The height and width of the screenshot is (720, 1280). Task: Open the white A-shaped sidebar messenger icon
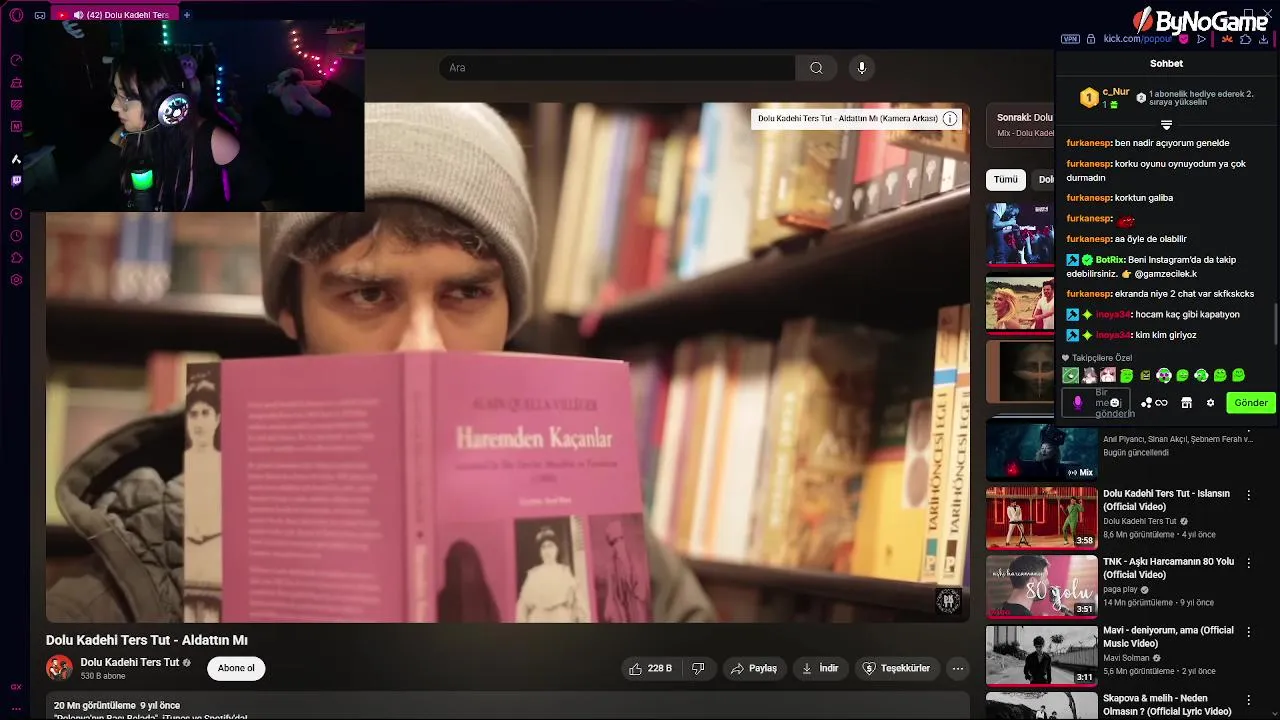click(16, 159)
